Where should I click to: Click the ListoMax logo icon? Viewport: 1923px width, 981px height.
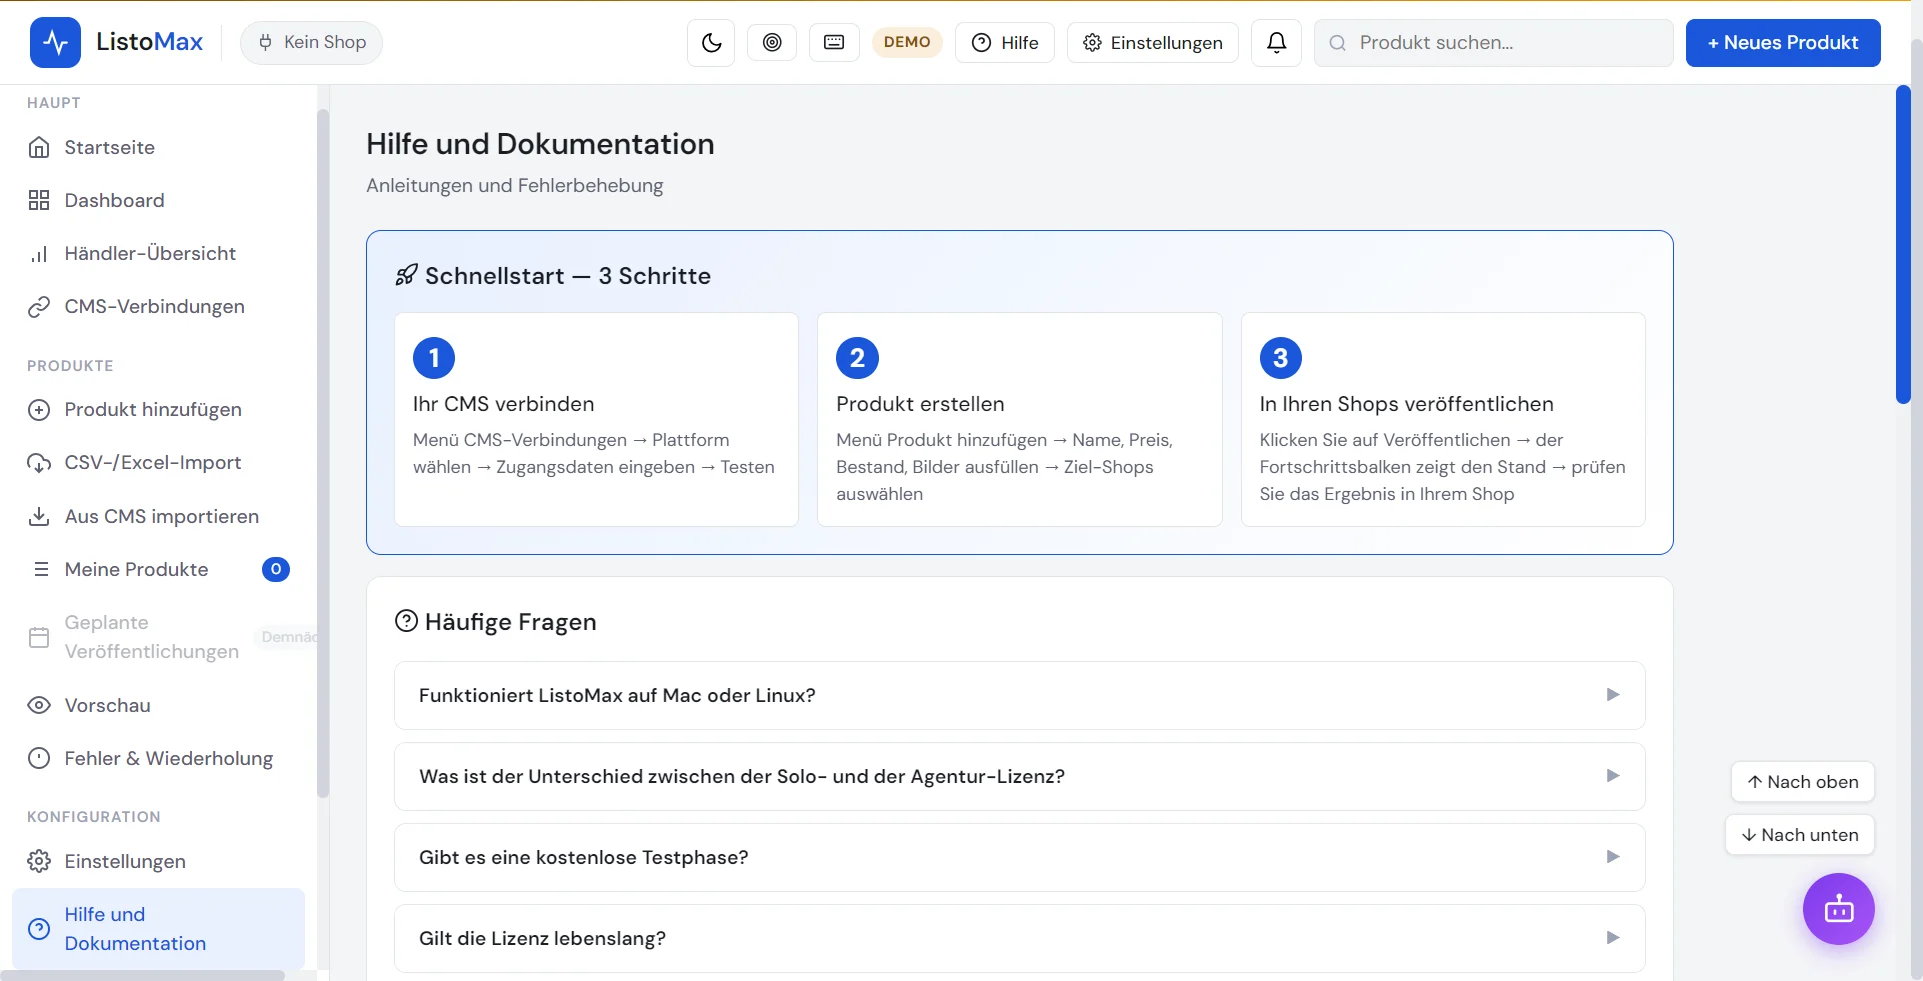click(x=55, y=42)
